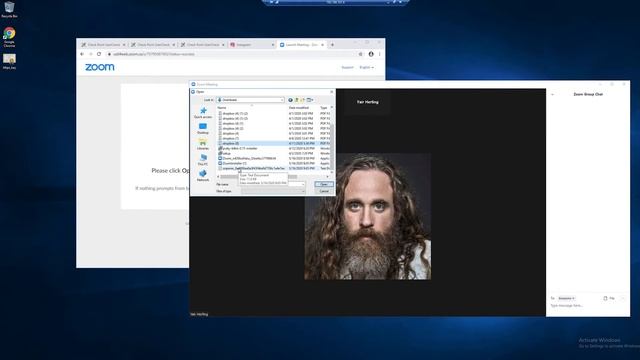Go up one folder level in Open dialog
Screen dimensions: 640x360
click(x=297, y=100)
